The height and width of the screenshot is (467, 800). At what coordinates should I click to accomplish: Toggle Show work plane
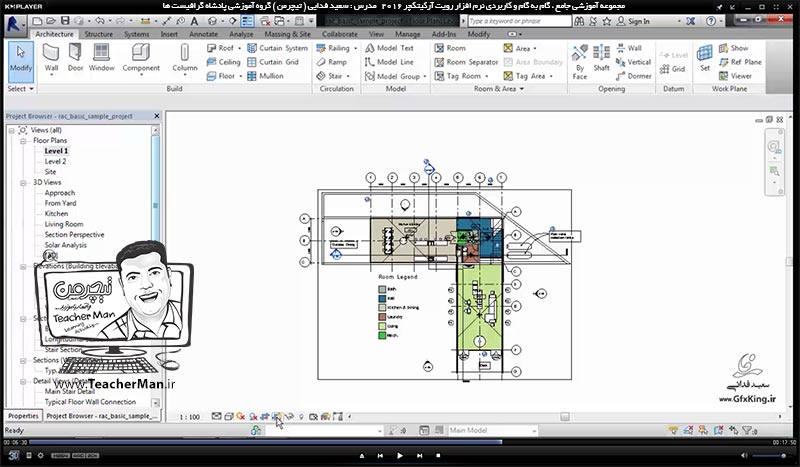pos(734,48)
